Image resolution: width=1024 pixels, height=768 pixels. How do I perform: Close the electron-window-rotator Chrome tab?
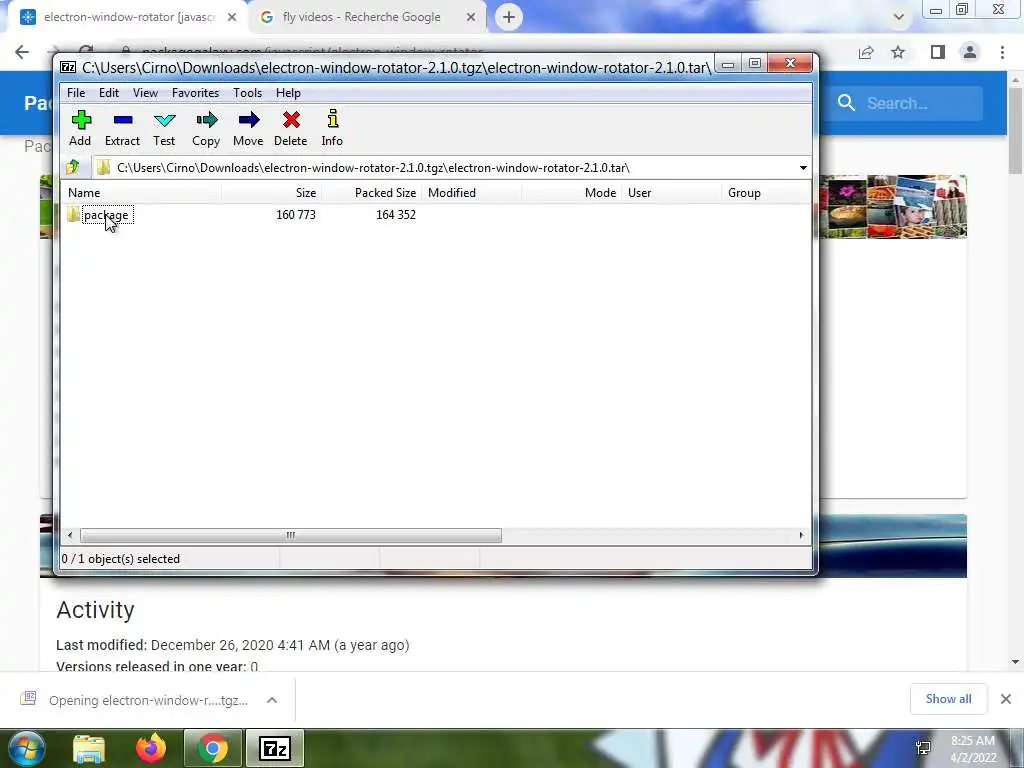point(232,18)
